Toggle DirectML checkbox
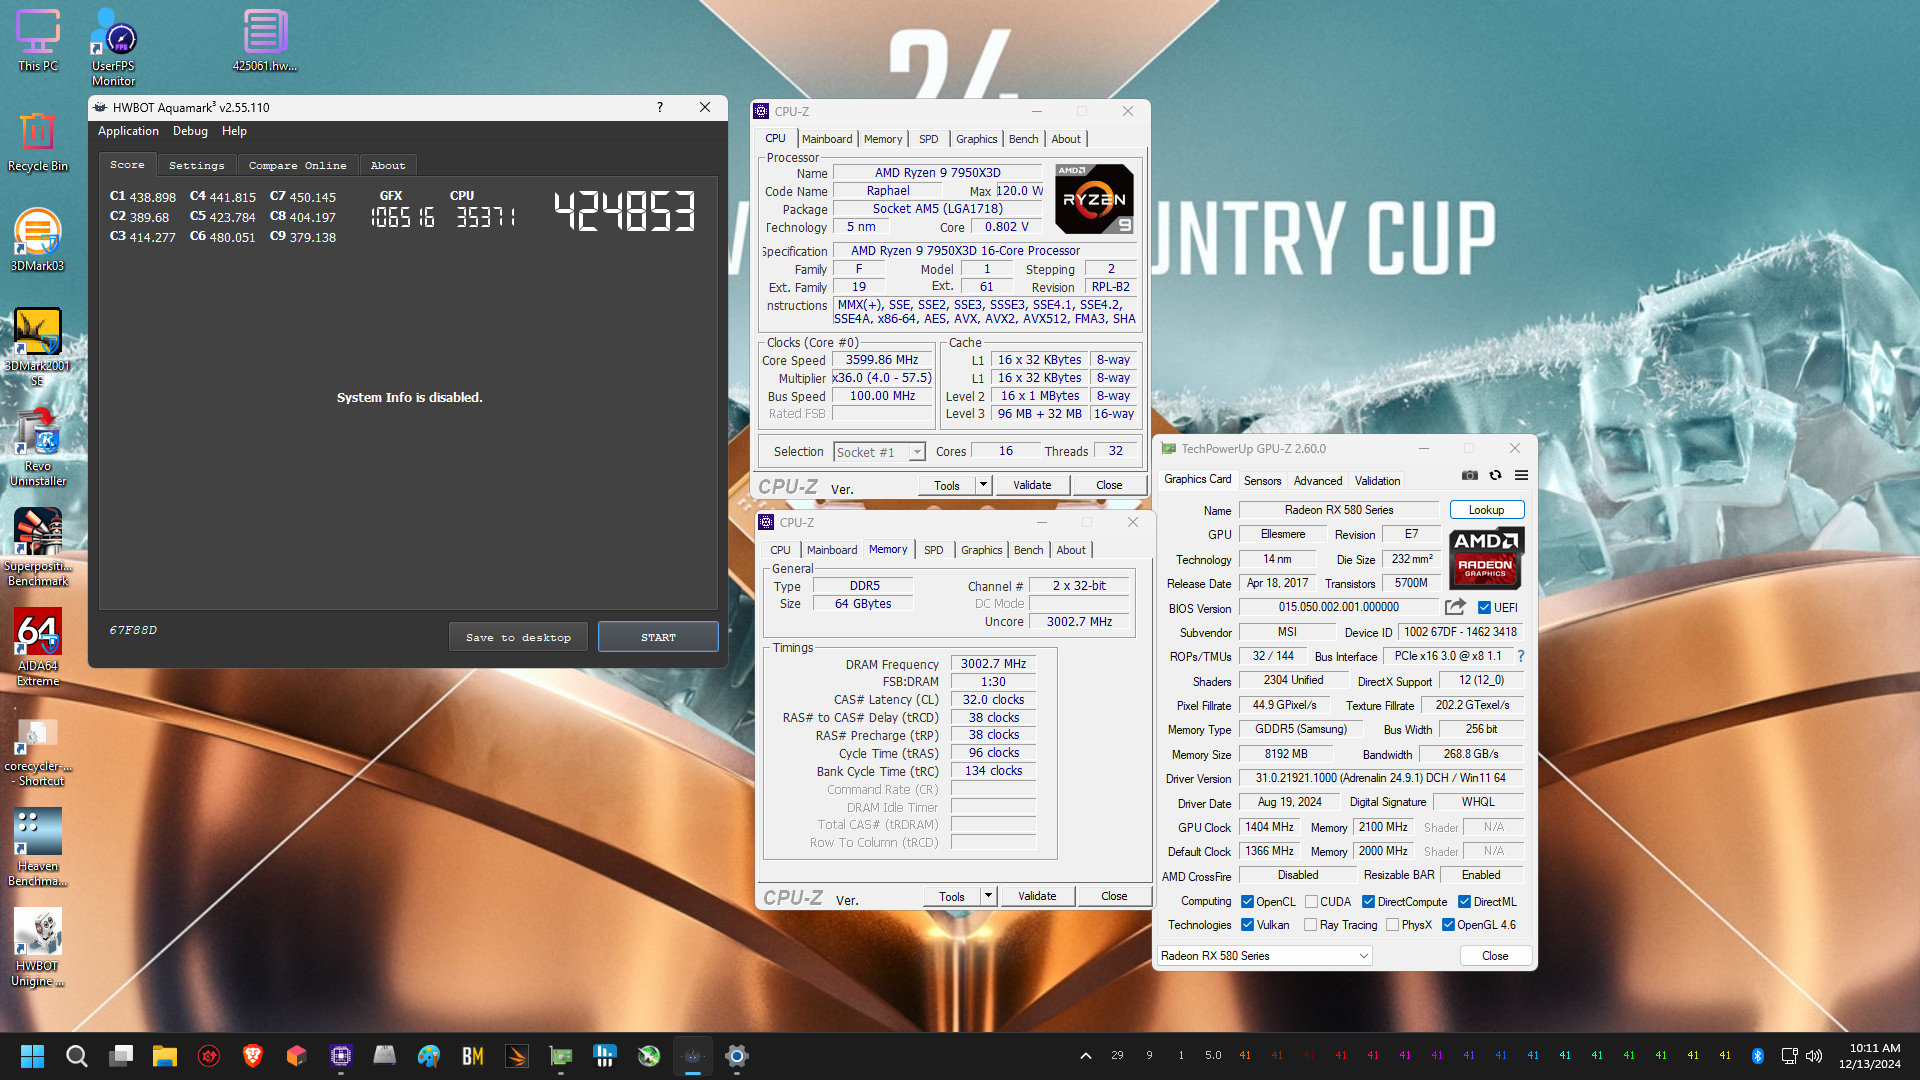 [x=1464, y=901]
